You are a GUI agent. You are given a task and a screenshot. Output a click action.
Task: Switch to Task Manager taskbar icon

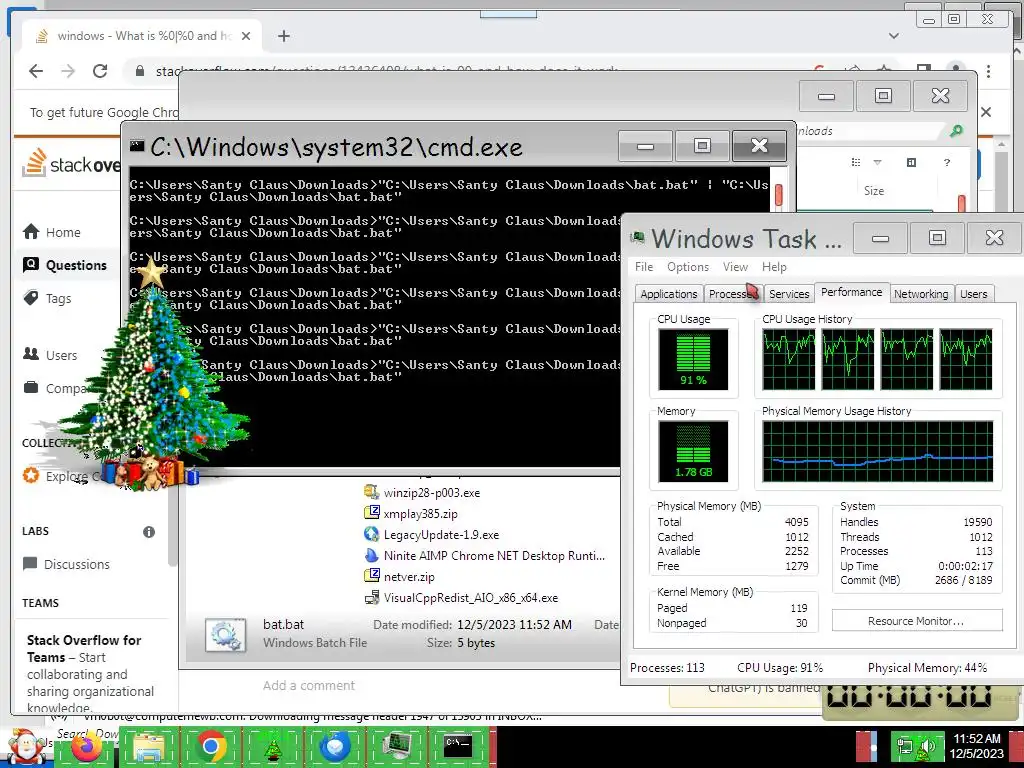tap(396, 748)
